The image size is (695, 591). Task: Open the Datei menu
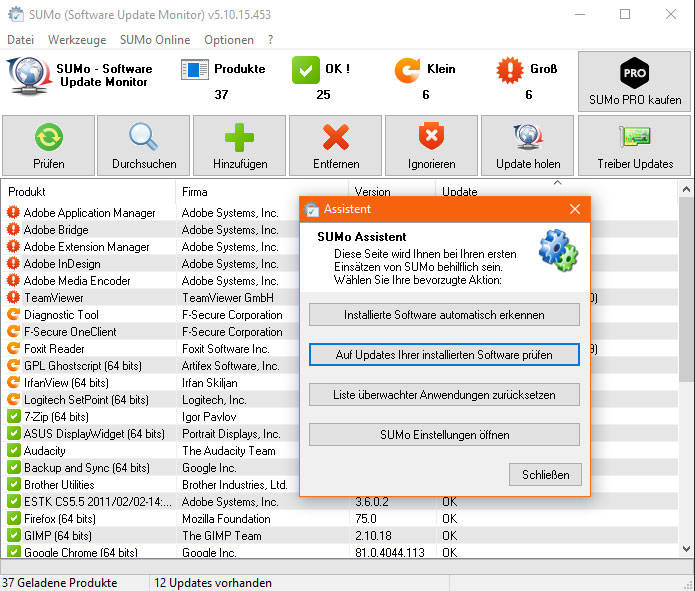coord(20,40)
